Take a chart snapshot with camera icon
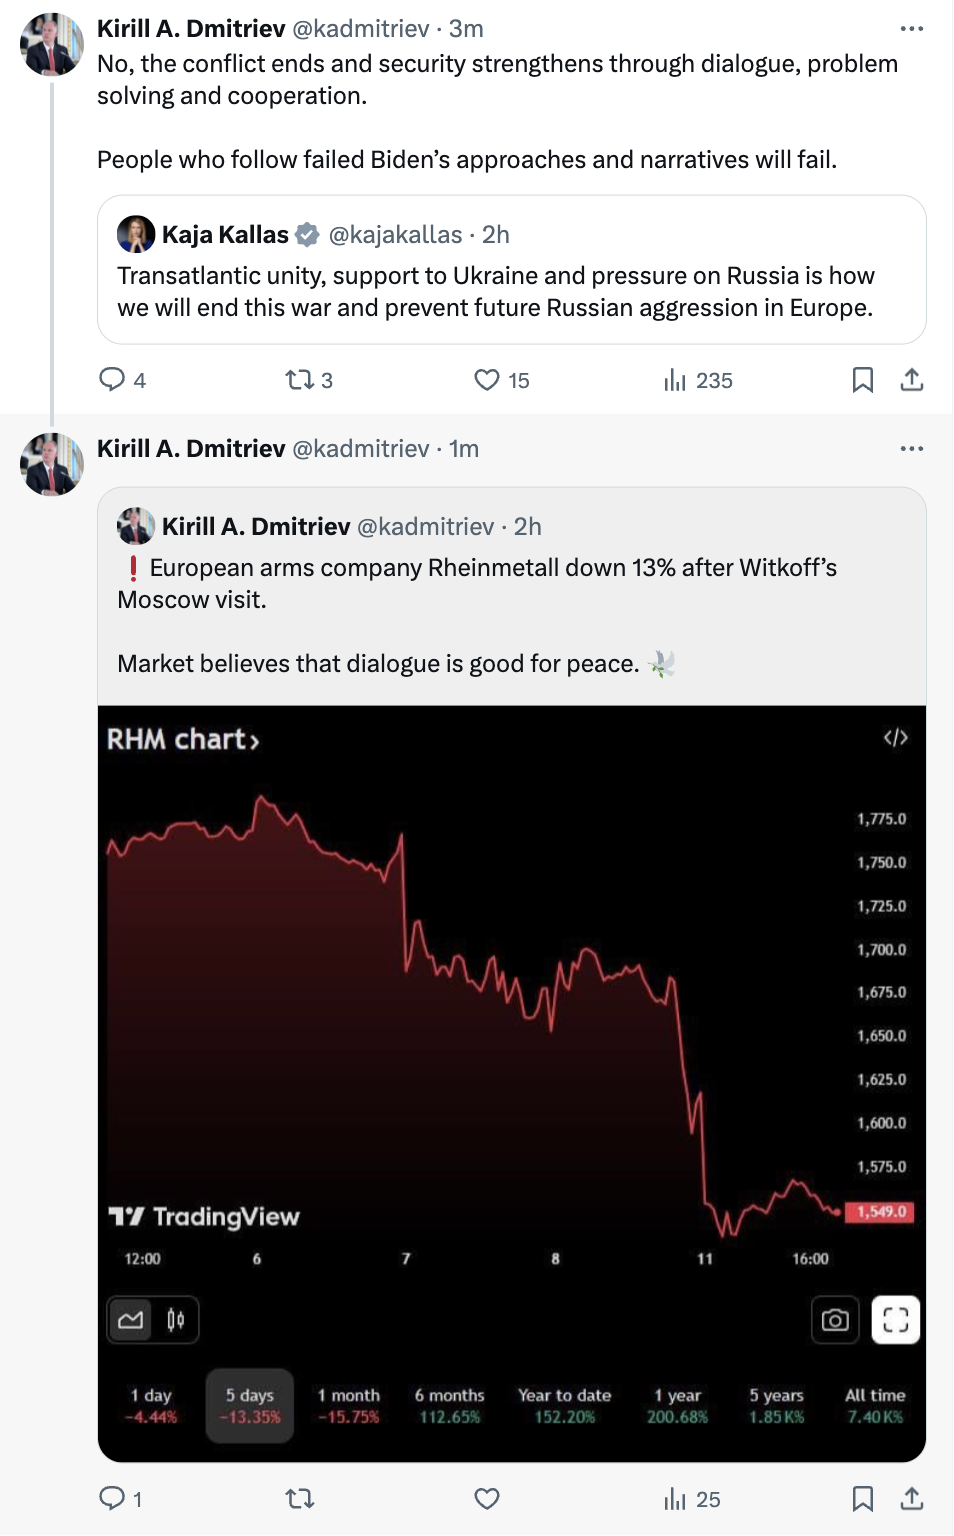The width and height of the screenshot is (954, 1536). pyautogui.click(x=835, y=1320)
